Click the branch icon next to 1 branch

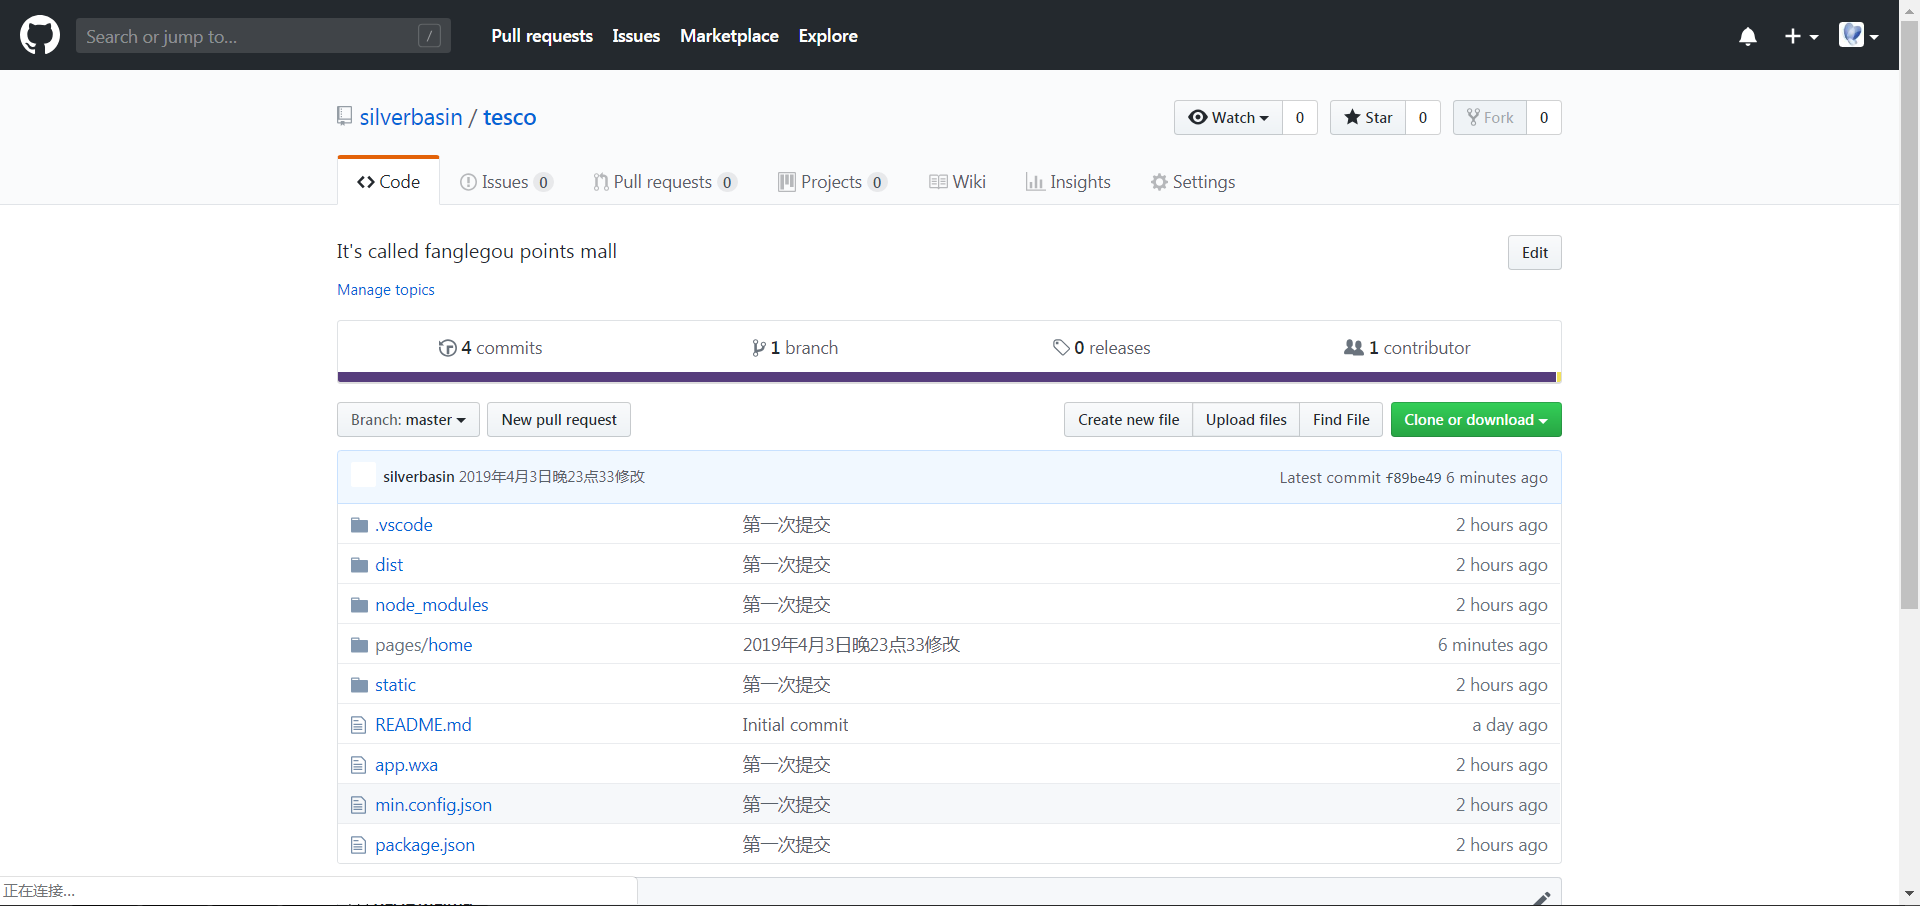tap(759, 348)
